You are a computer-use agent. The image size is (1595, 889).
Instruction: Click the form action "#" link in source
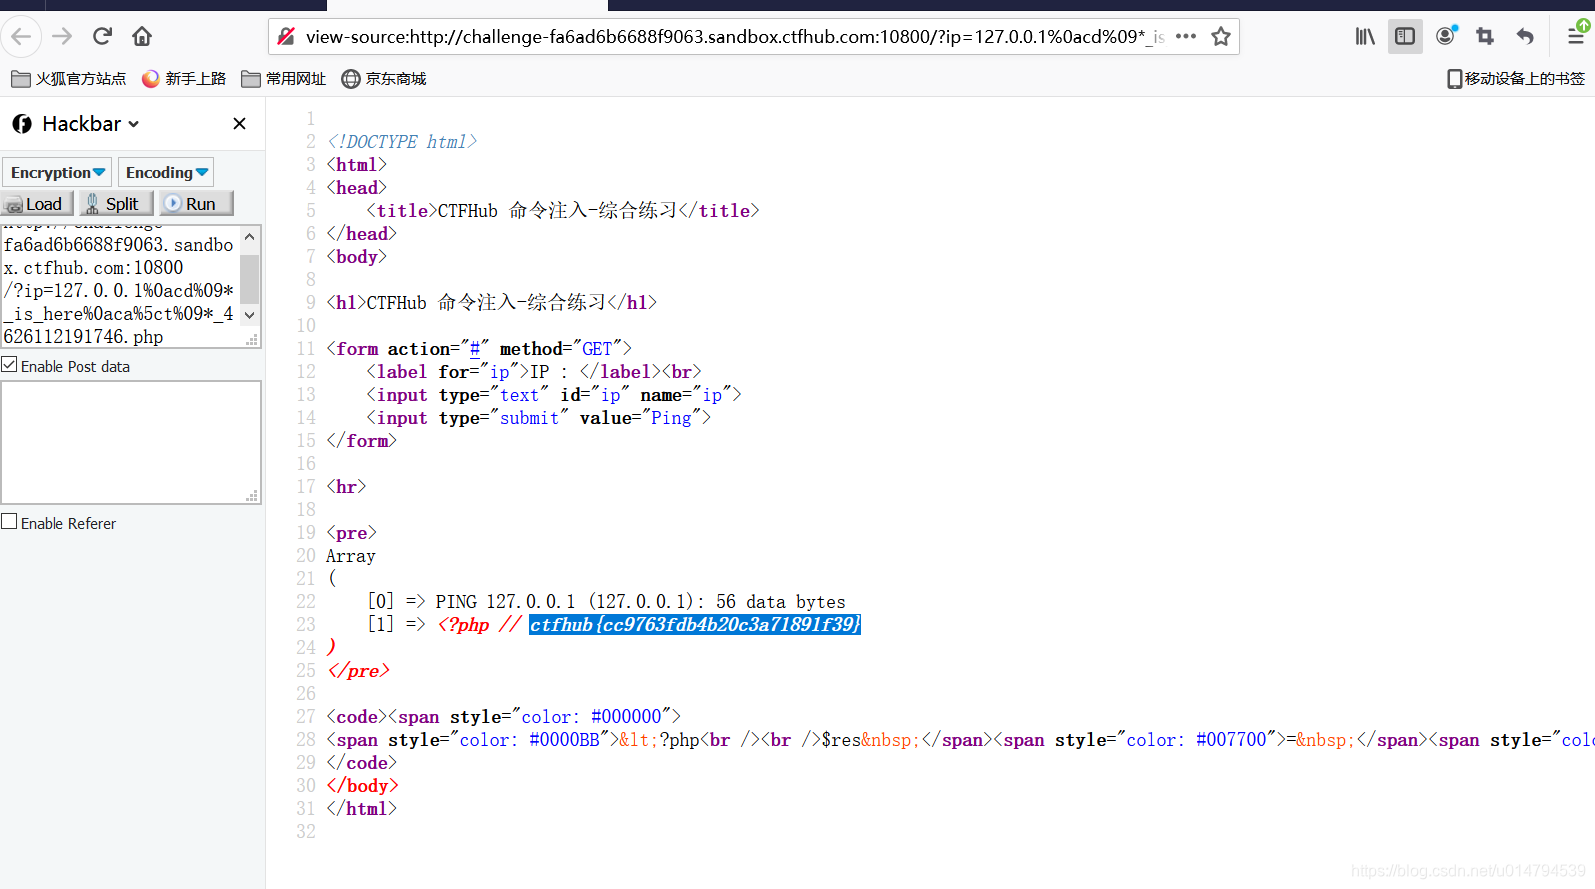point(475,349)
